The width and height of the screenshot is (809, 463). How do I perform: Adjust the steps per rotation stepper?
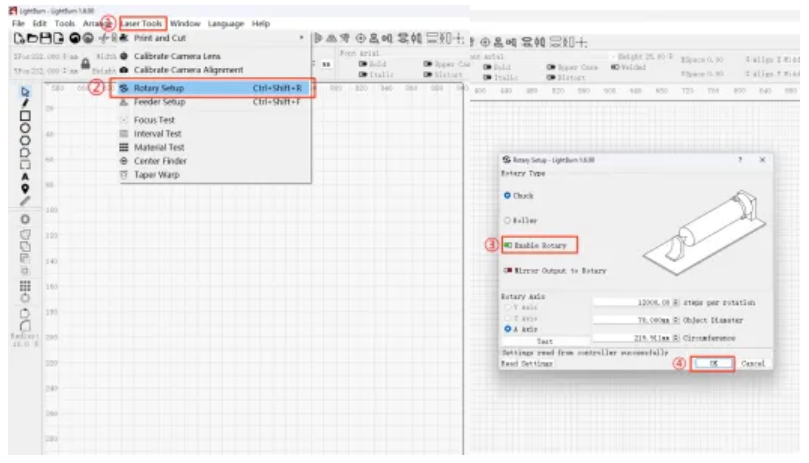pos(676,302)
